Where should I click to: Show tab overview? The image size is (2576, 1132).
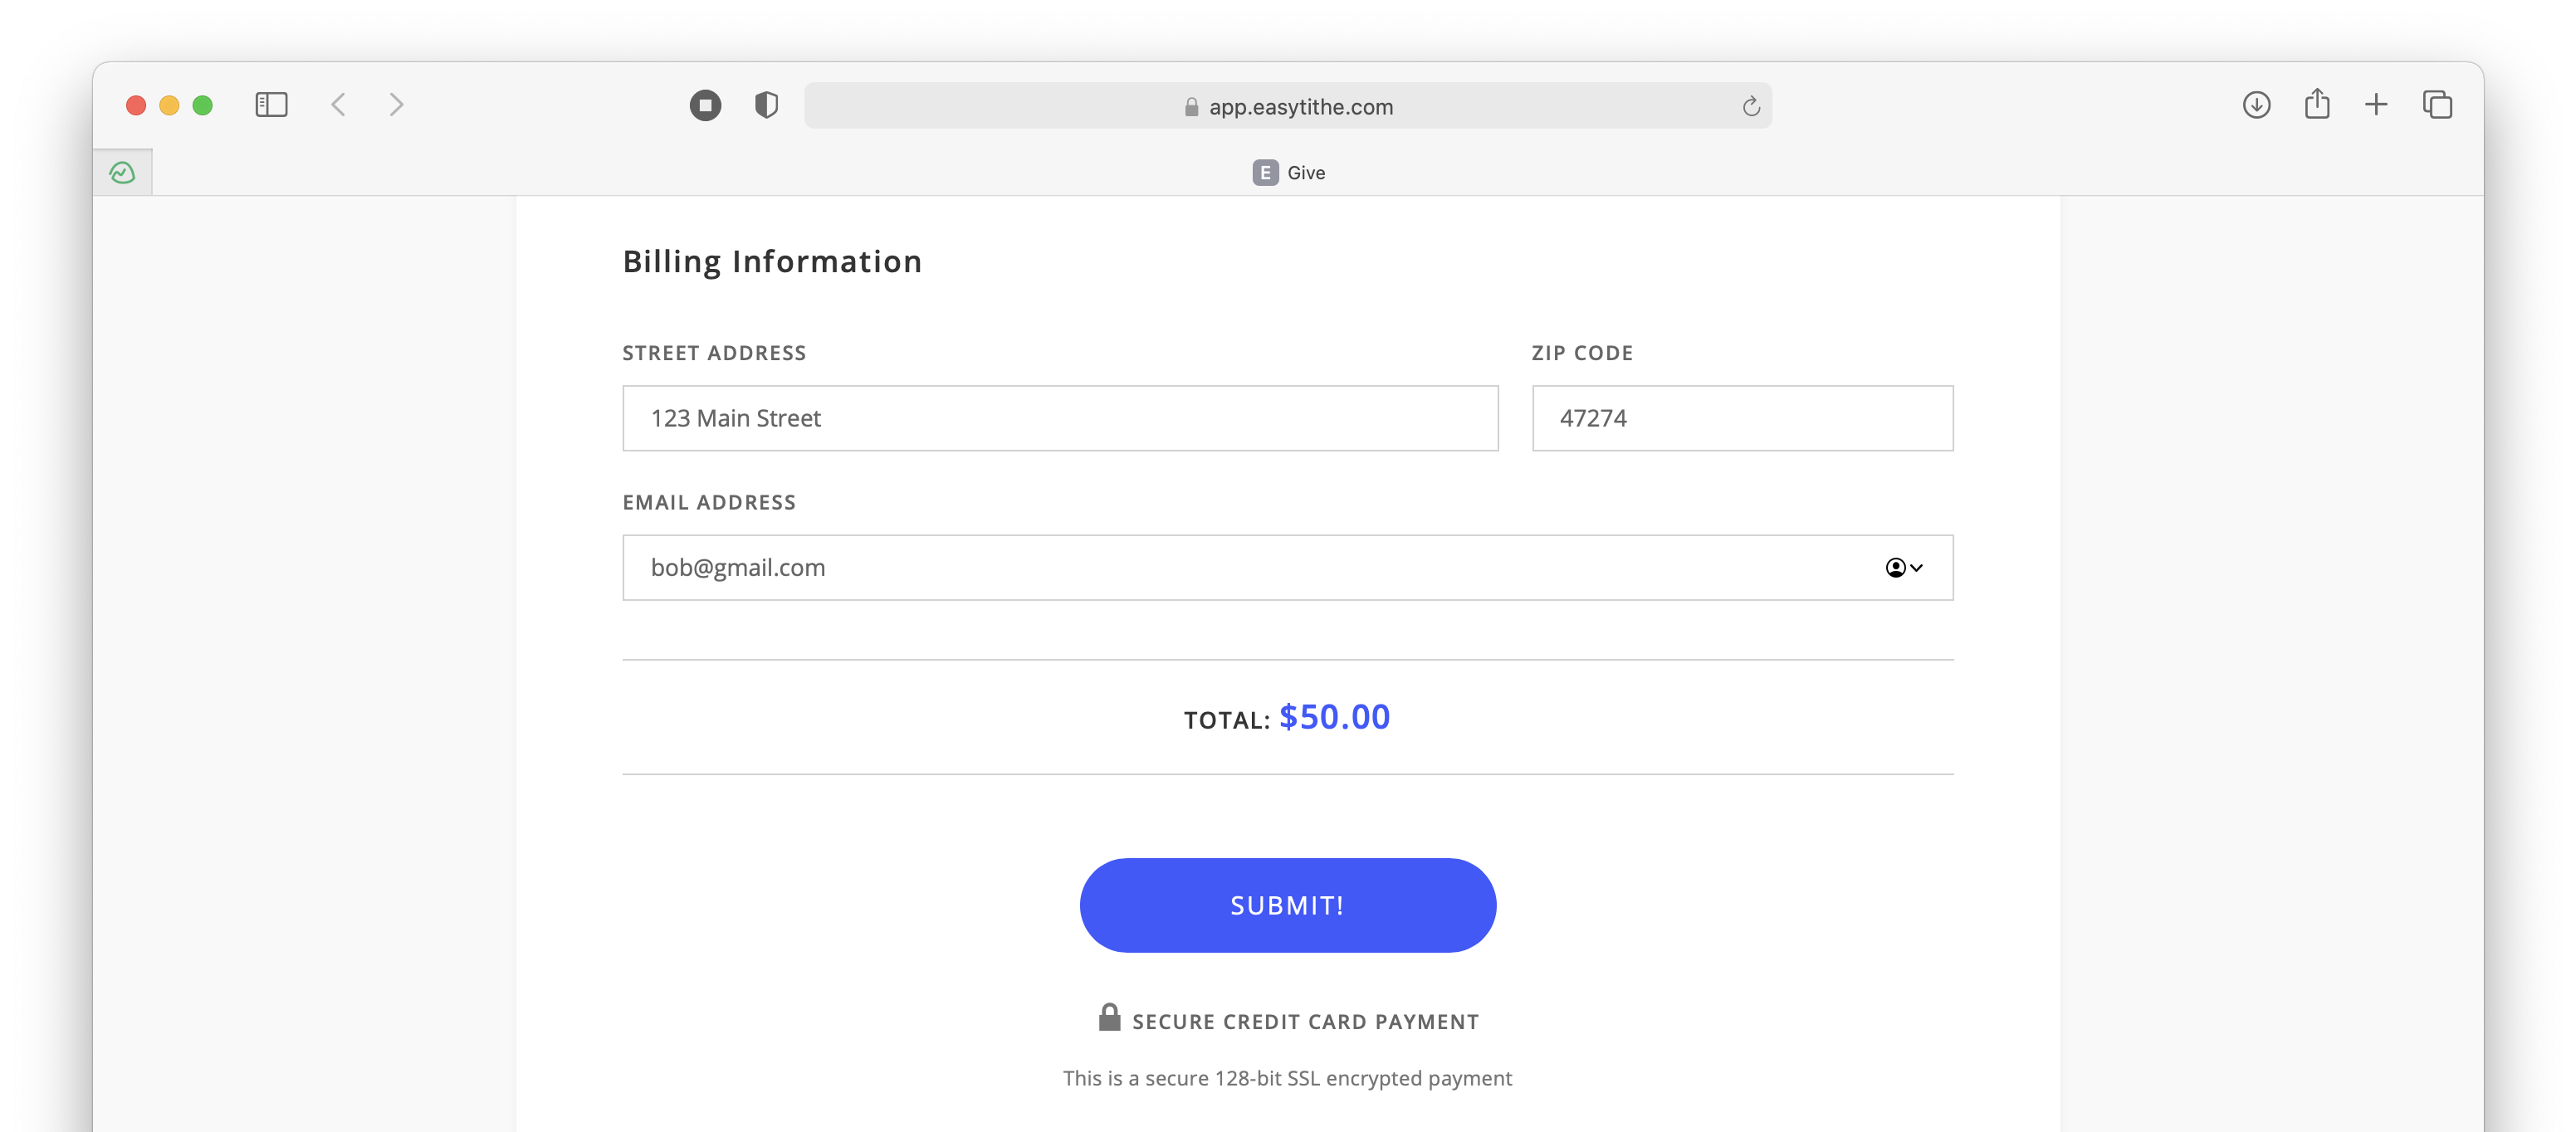click(2437, 105)
